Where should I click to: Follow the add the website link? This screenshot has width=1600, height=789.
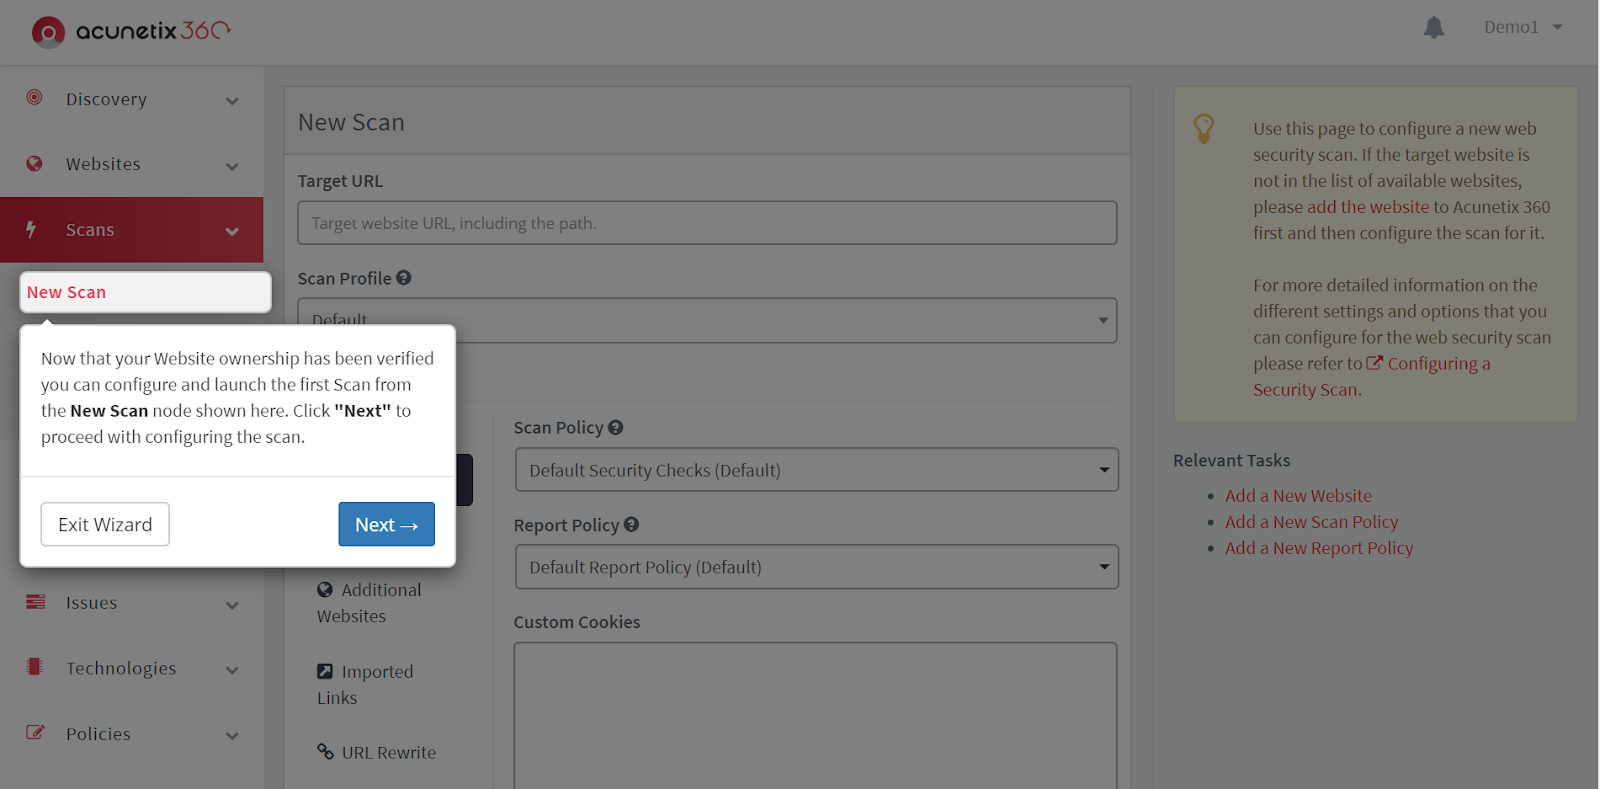pos(1368,207)
